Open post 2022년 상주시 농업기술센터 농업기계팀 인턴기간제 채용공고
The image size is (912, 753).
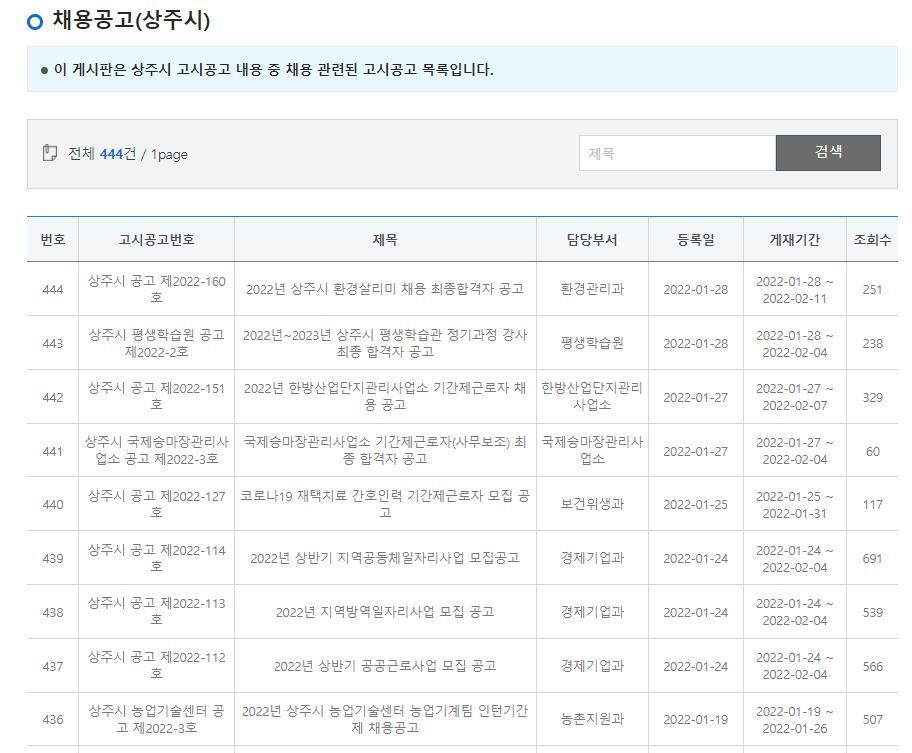coord(385,719)
